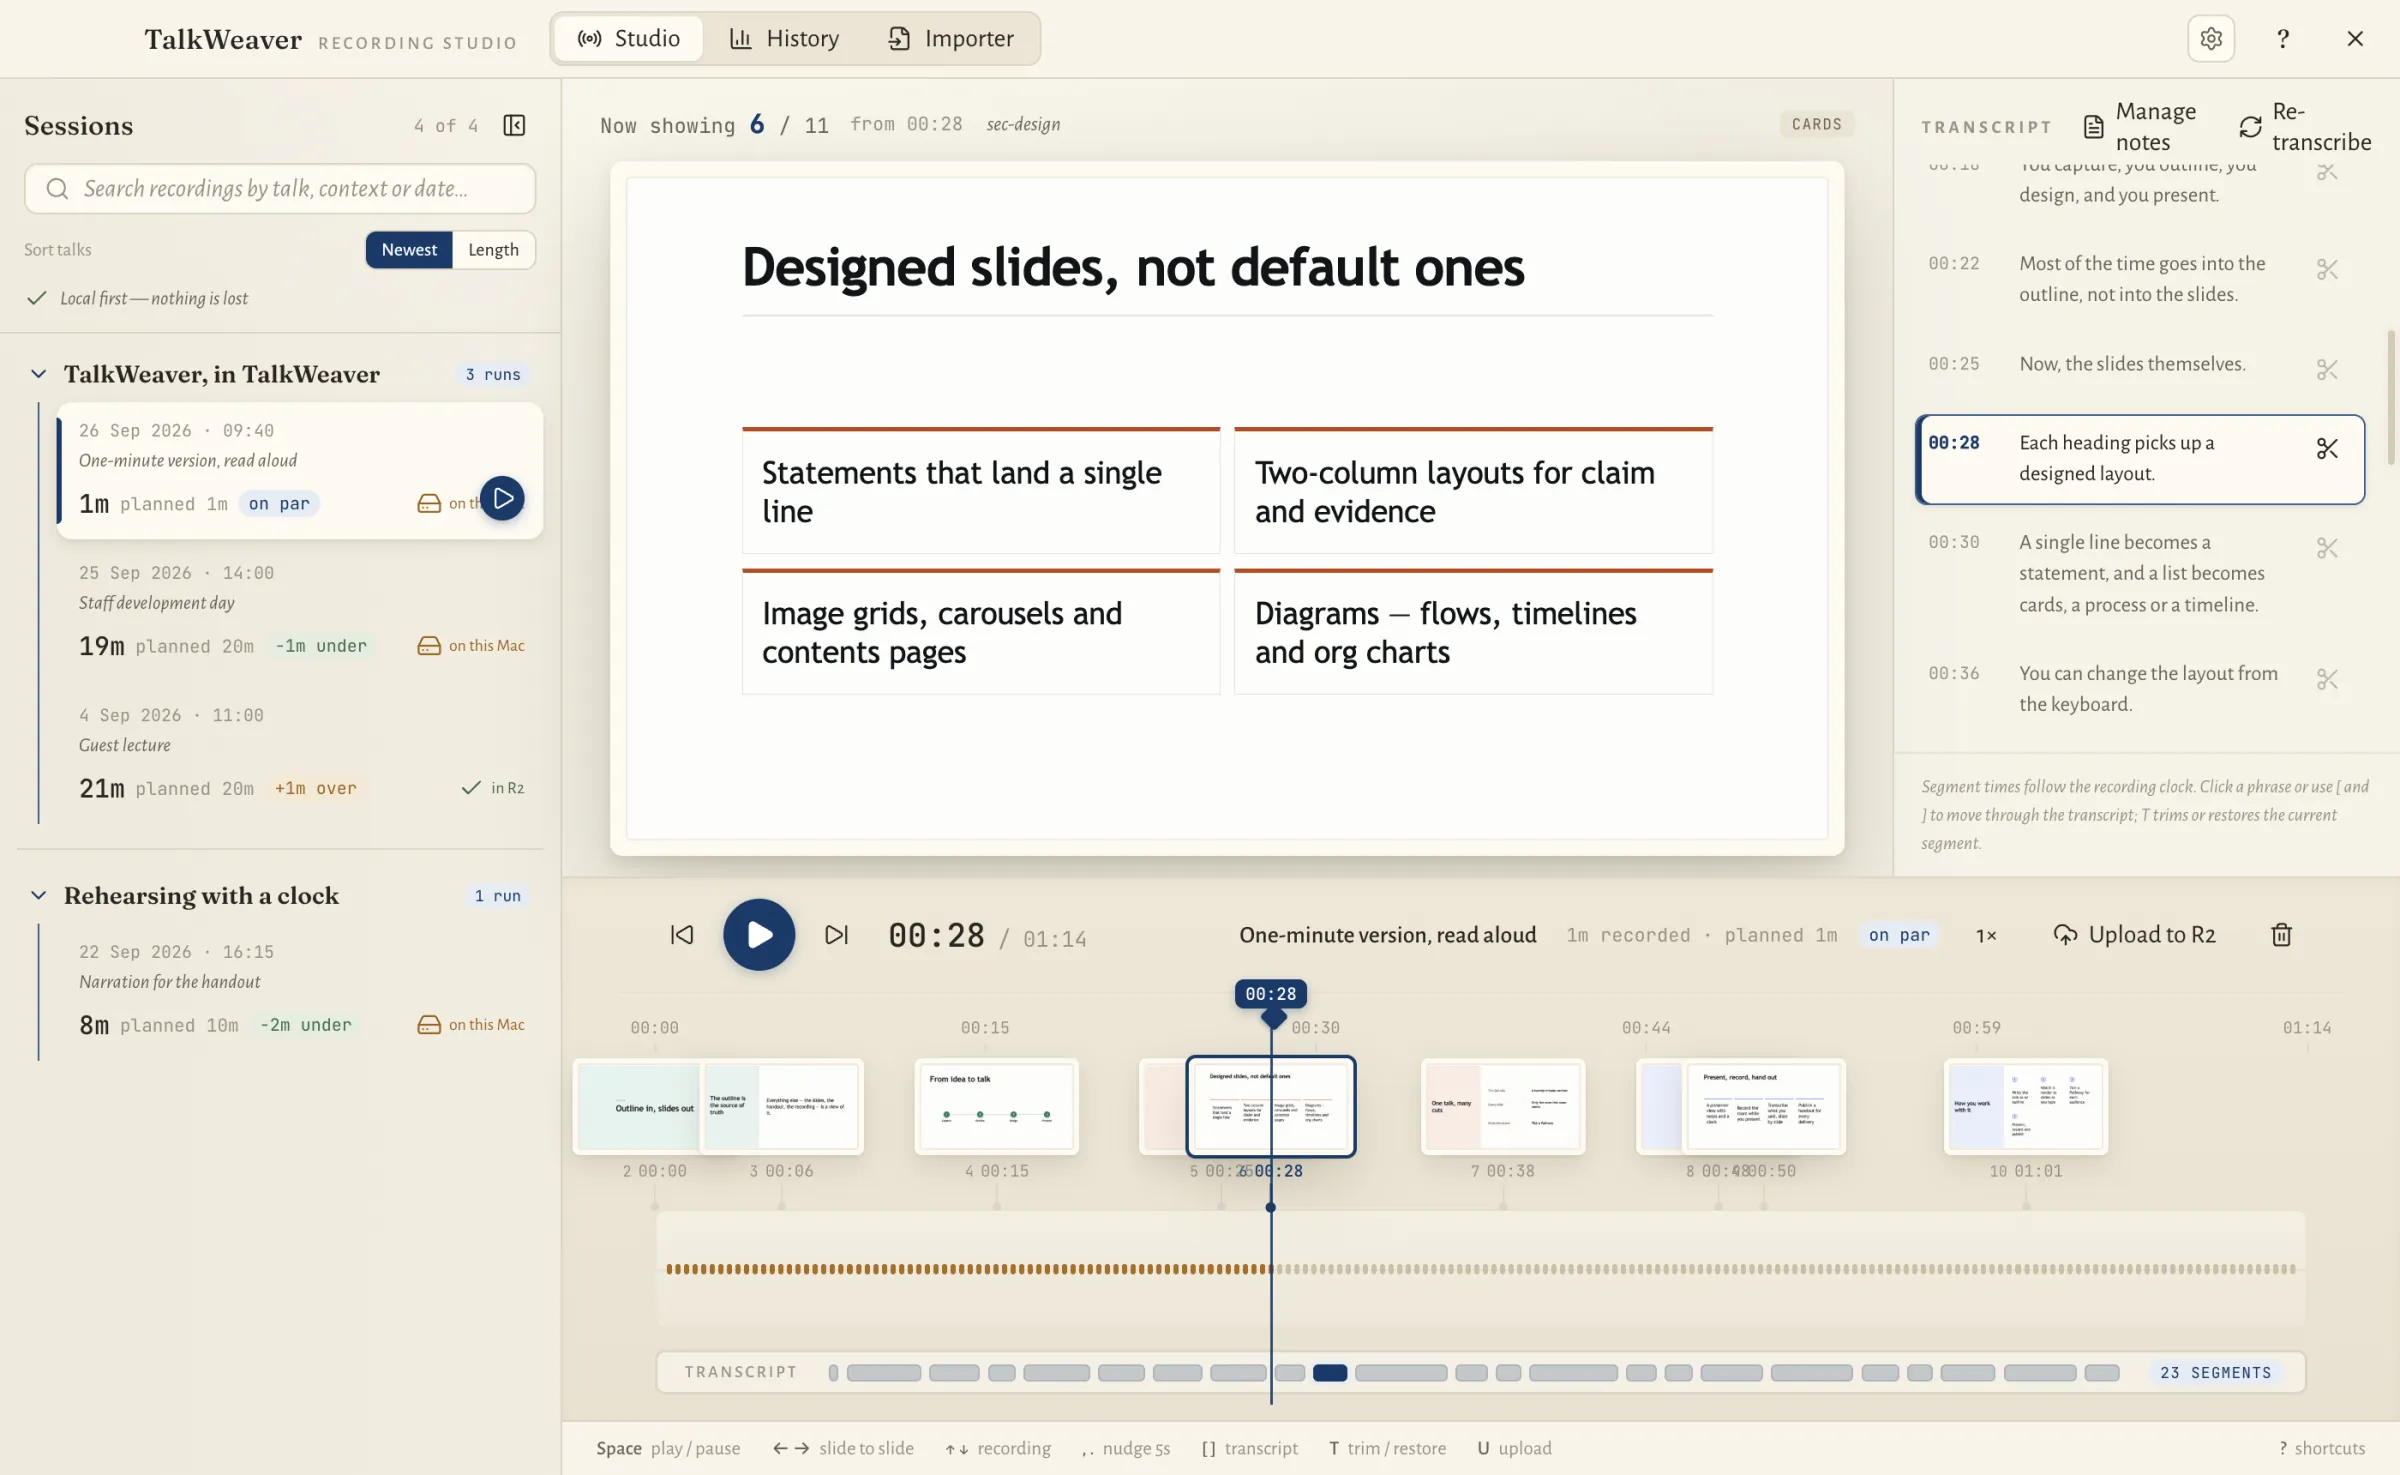Screen dimensions: 2400x1475
Task: Sort talks by Length
Action: click(x=493, y=250)
